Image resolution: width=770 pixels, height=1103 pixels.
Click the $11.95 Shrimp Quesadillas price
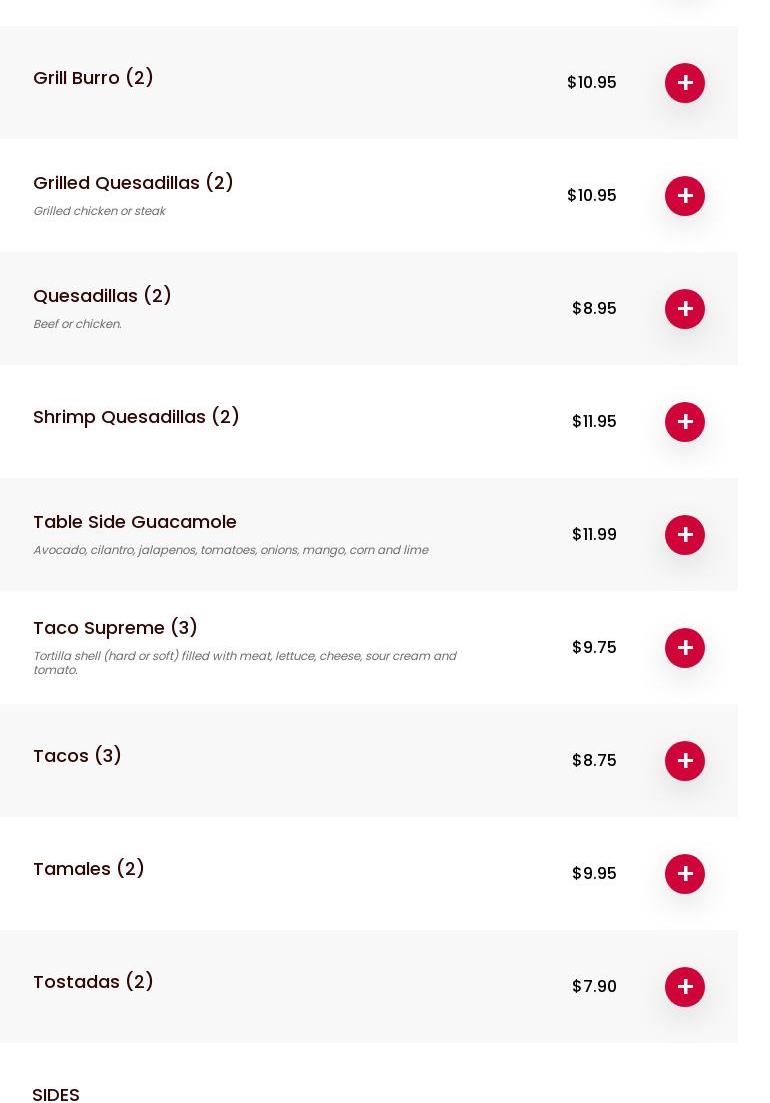coord(594,422)
